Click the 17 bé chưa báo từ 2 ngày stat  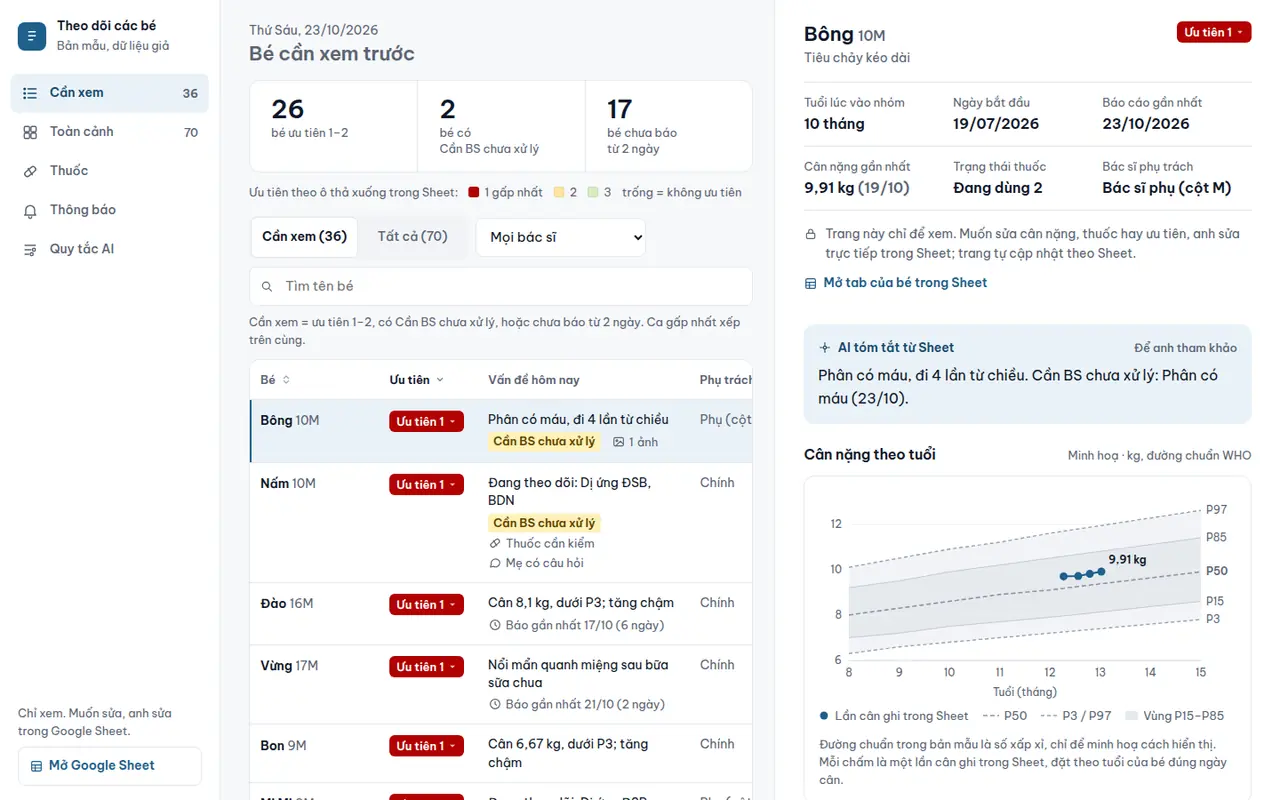click(x=668, y=127)
